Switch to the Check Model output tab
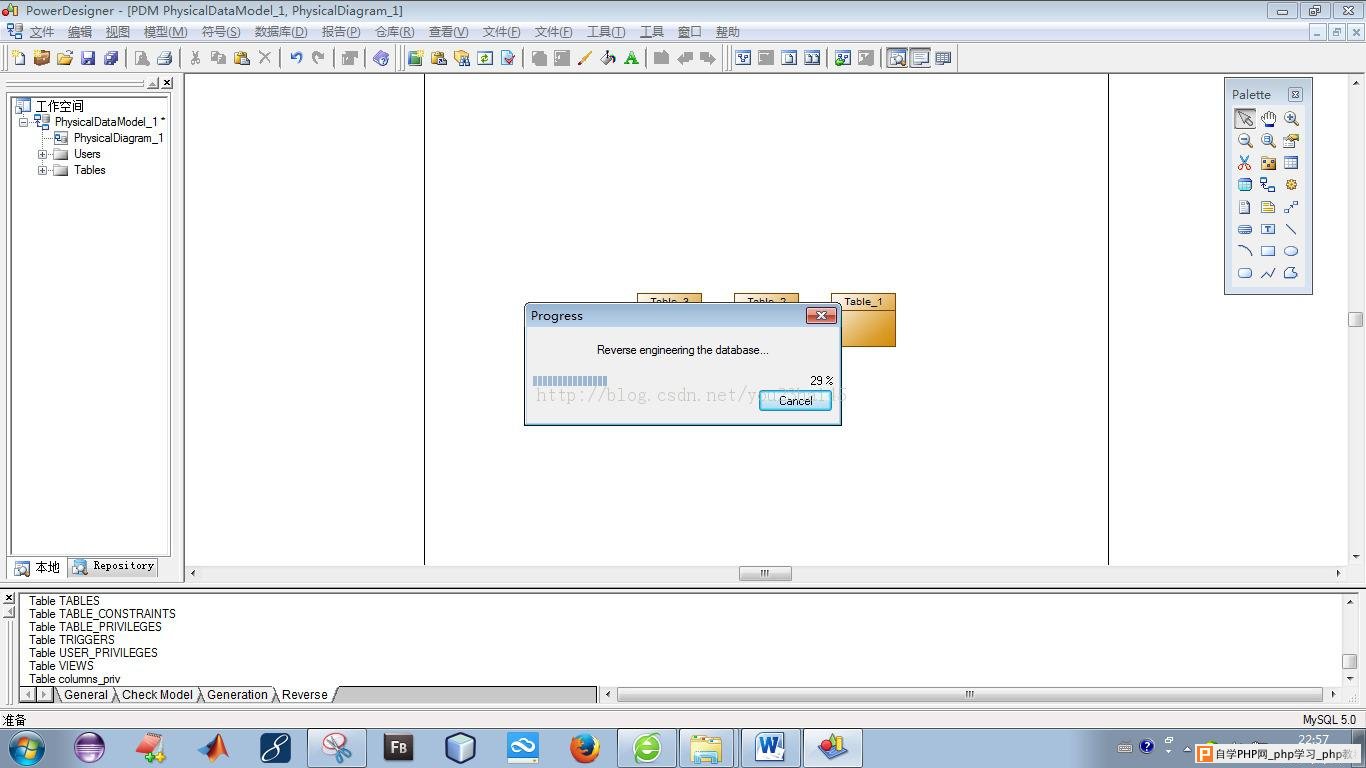 157,695
